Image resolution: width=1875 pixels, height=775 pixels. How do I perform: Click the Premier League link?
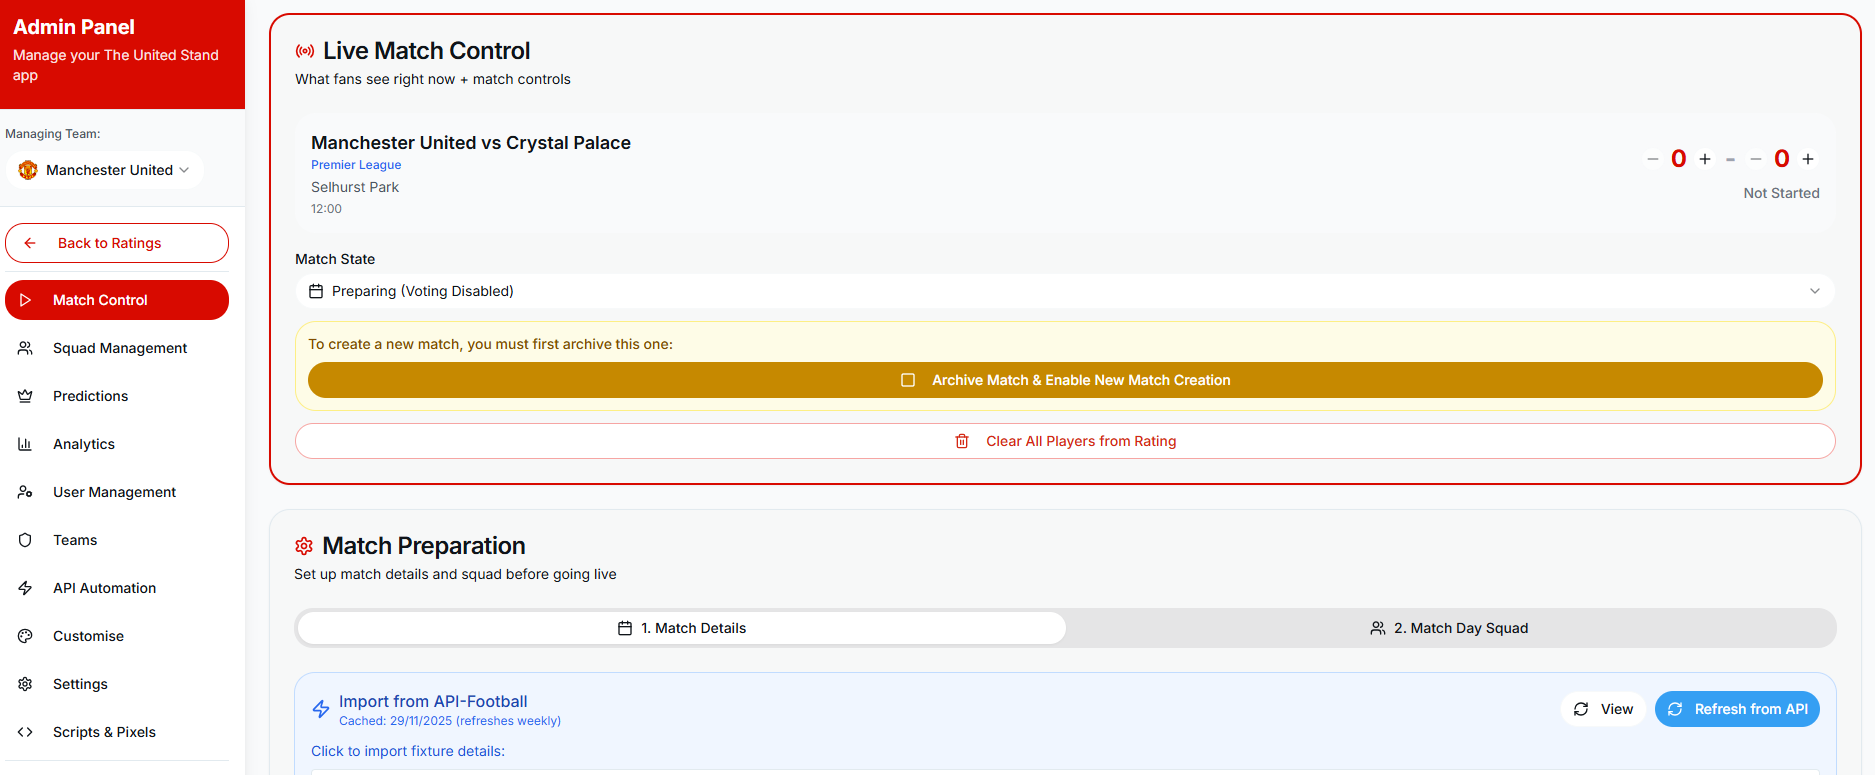coord(356,165)
